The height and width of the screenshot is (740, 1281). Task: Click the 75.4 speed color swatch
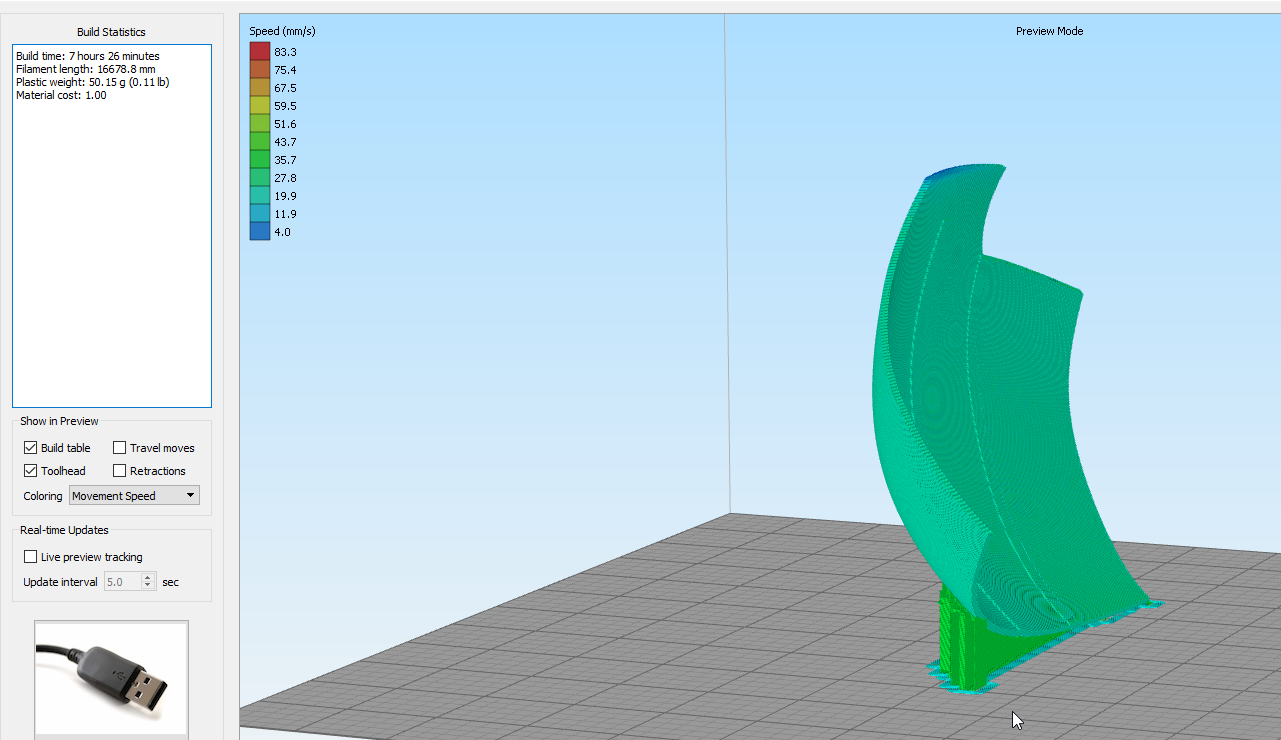pyautogui.click(x=260, y=70)
